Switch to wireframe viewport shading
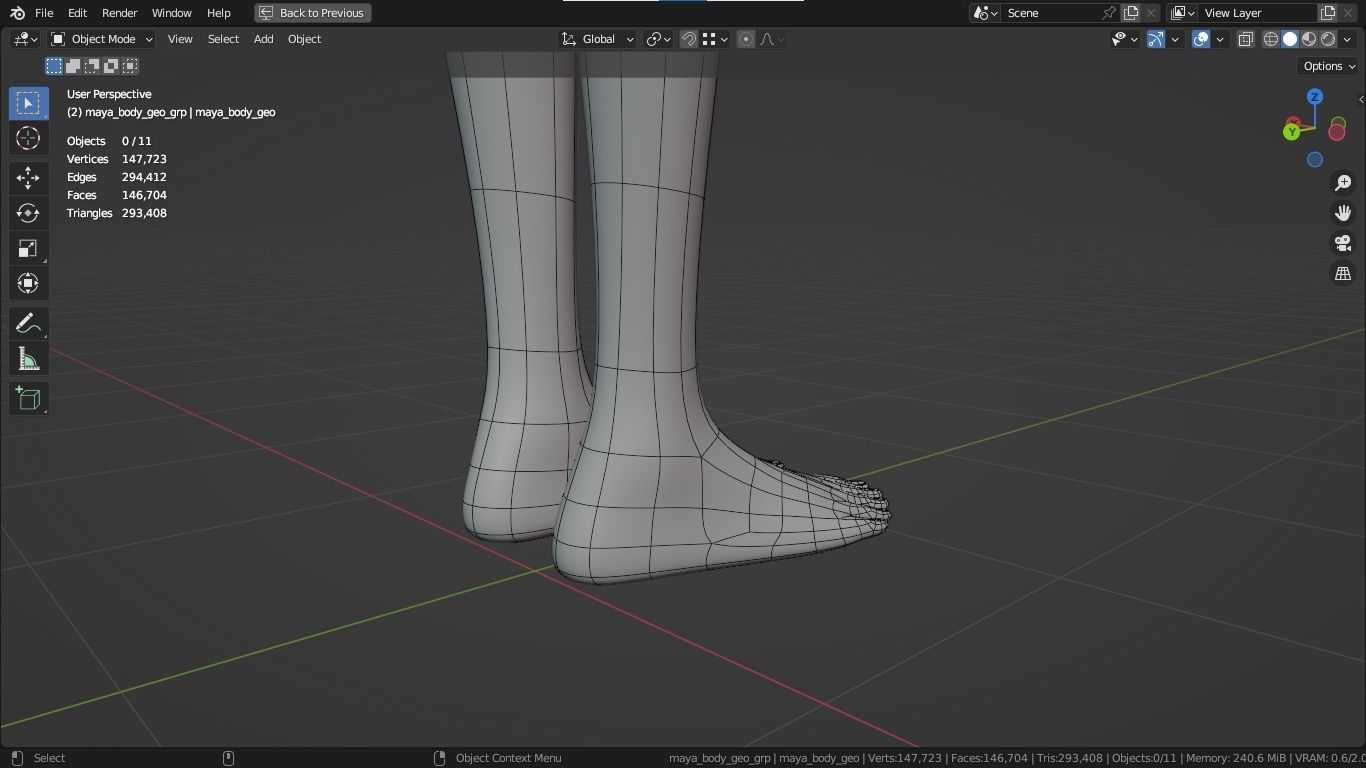The height and width of the screenshot is (768, 1366). pyautogui.click(x=1271, y=39)
